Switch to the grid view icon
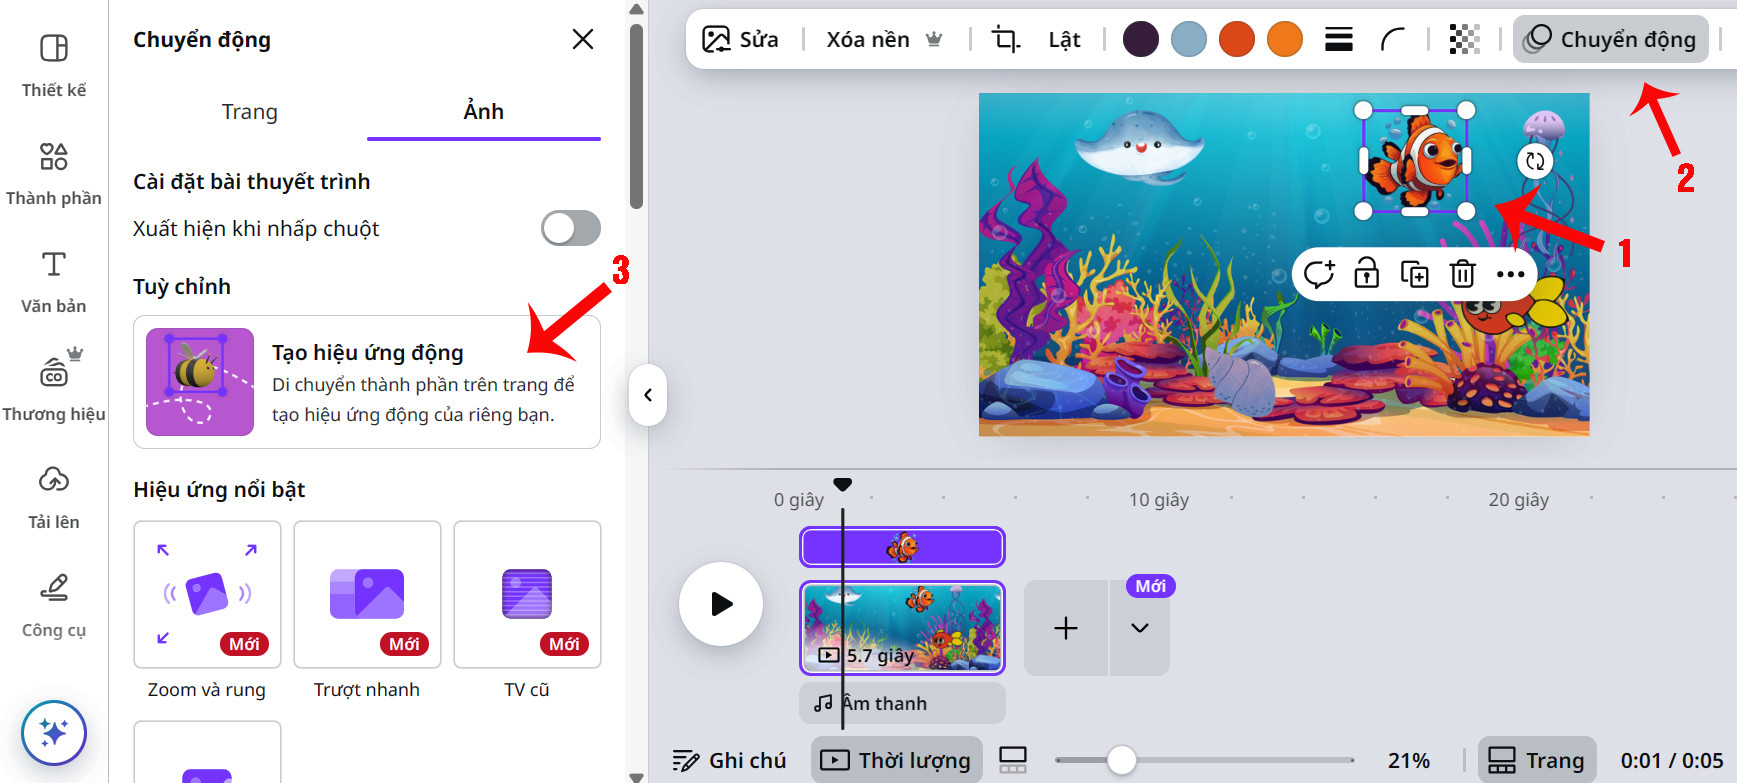Viewport: 1737px width, 783px height. [x=1013, y=760]
